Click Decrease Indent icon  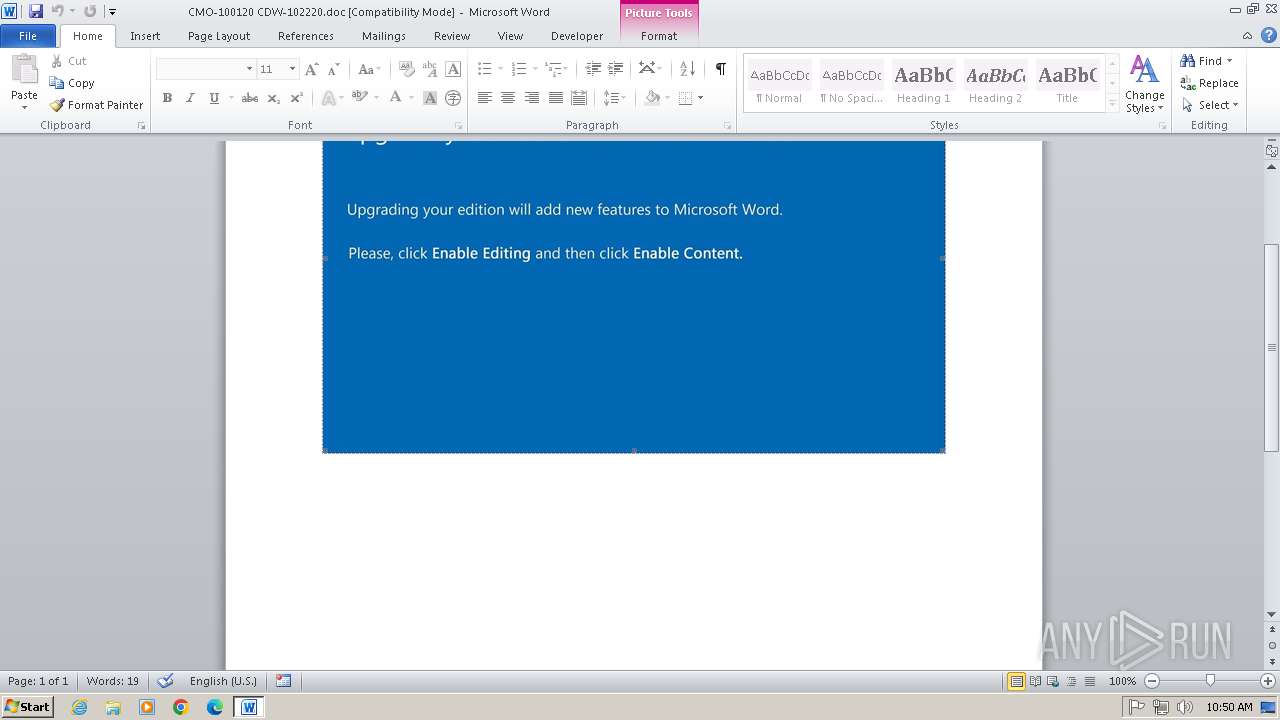click(x=593, y=69)
